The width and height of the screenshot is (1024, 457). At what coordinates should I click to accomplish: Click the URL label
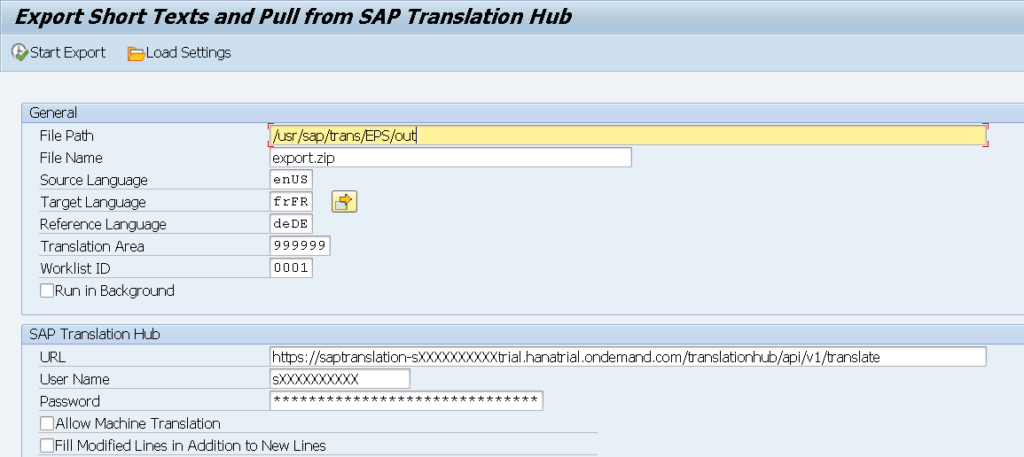(53, 358)
